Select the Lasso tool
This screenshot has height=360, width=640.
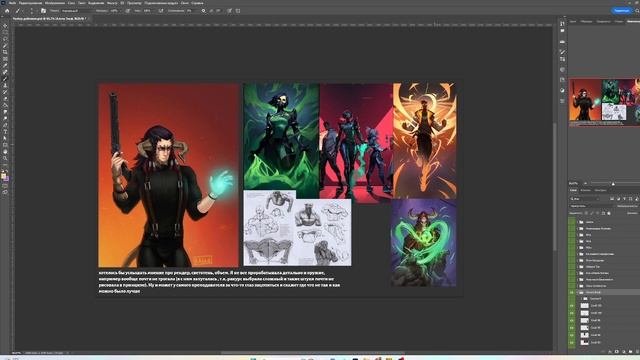(5, 39)
